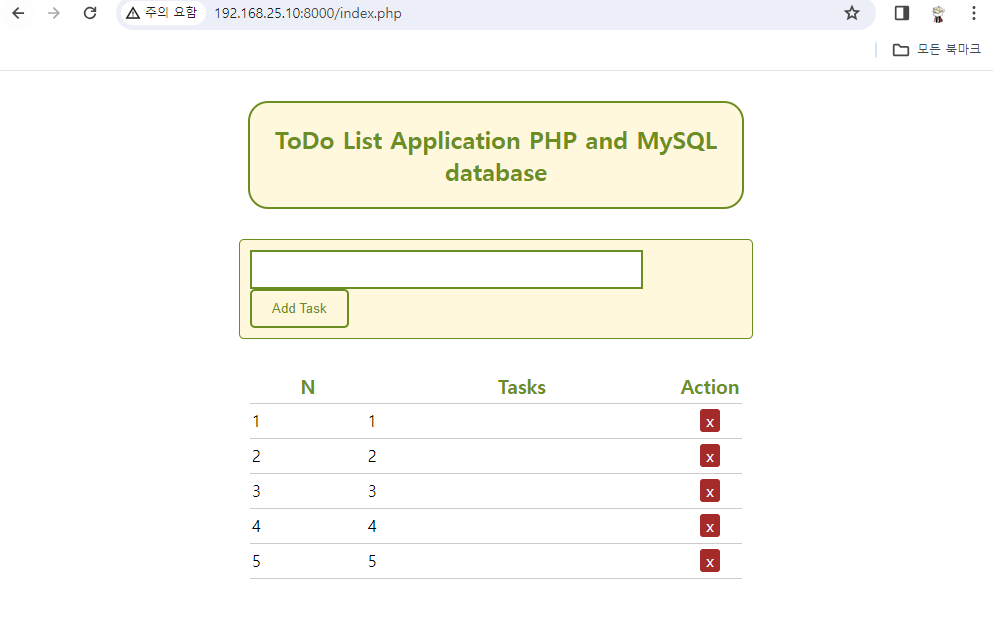Select the number cell in row 3
Viewport: 993px width, 635px height.
tap(256, 491)
